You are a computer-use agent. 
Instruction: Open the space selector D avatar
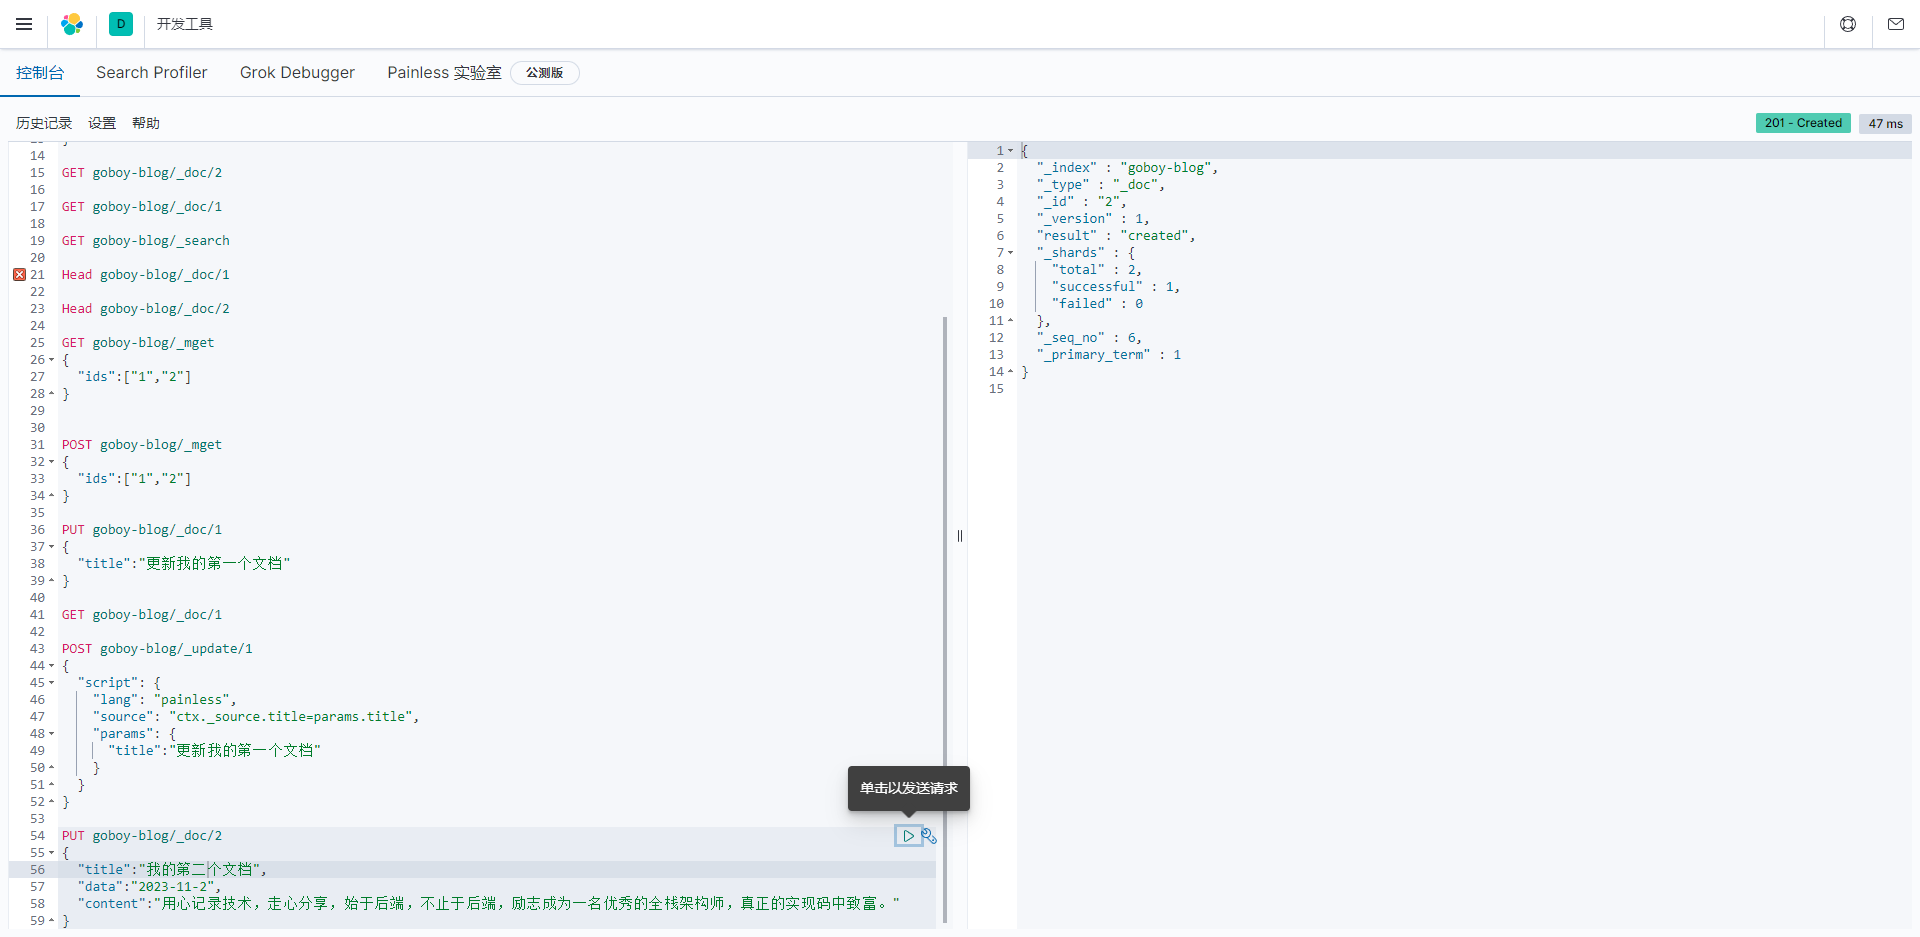[121, 24]
